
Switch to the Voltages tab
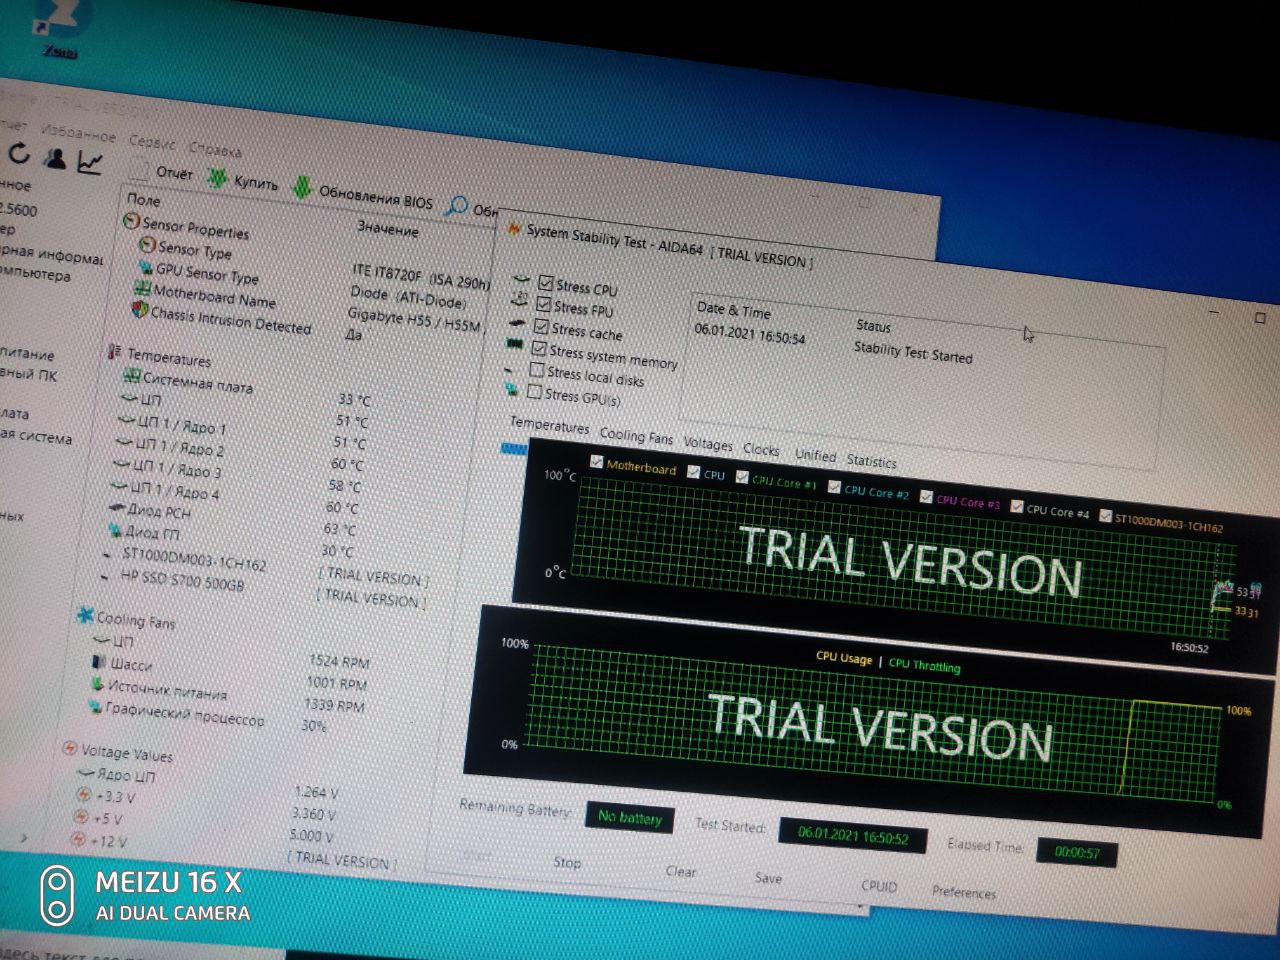708,444
